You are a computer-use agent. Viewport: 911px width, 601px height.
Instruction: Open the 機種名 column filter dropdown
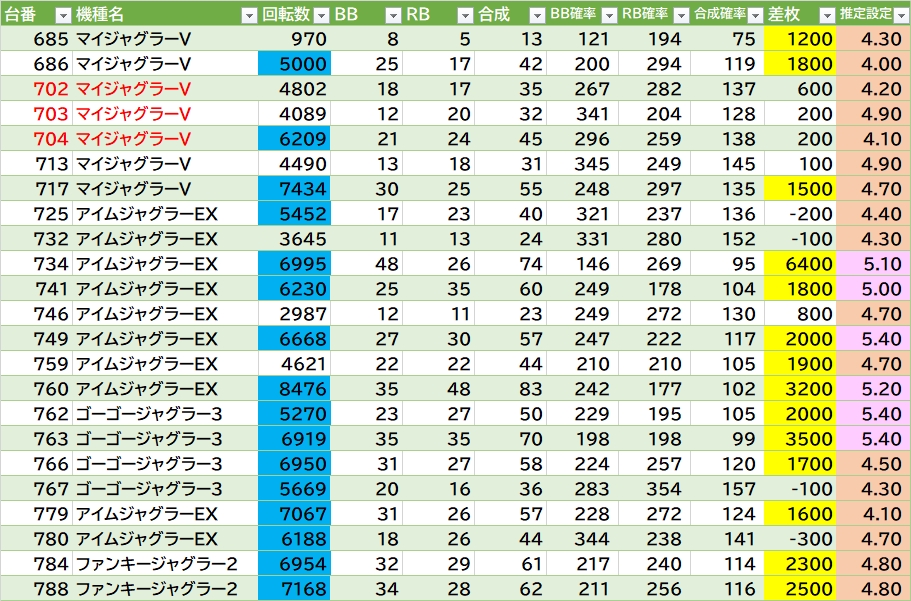coord(249,15)
